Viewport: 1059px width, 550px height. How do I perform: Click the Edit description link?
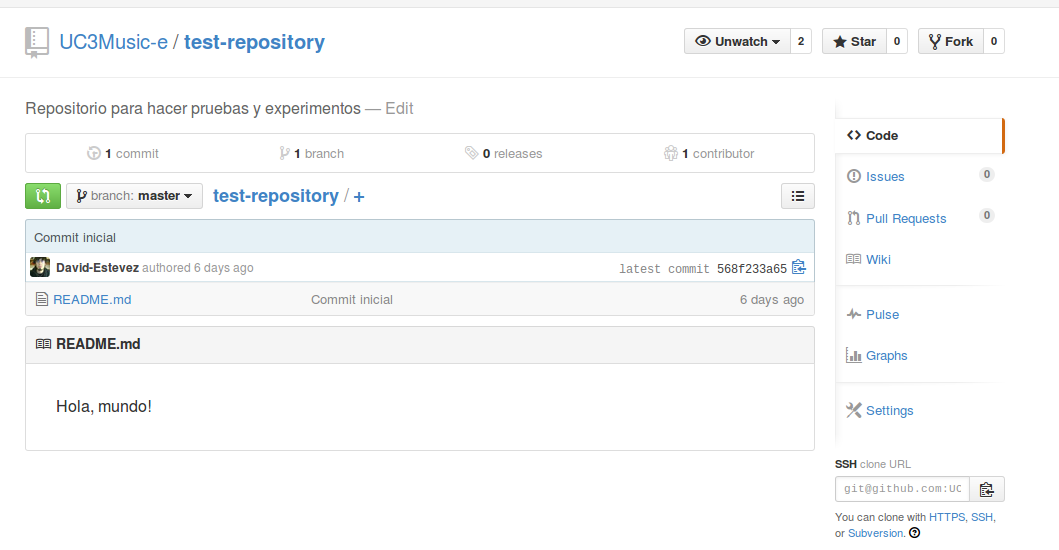[399, 108]
